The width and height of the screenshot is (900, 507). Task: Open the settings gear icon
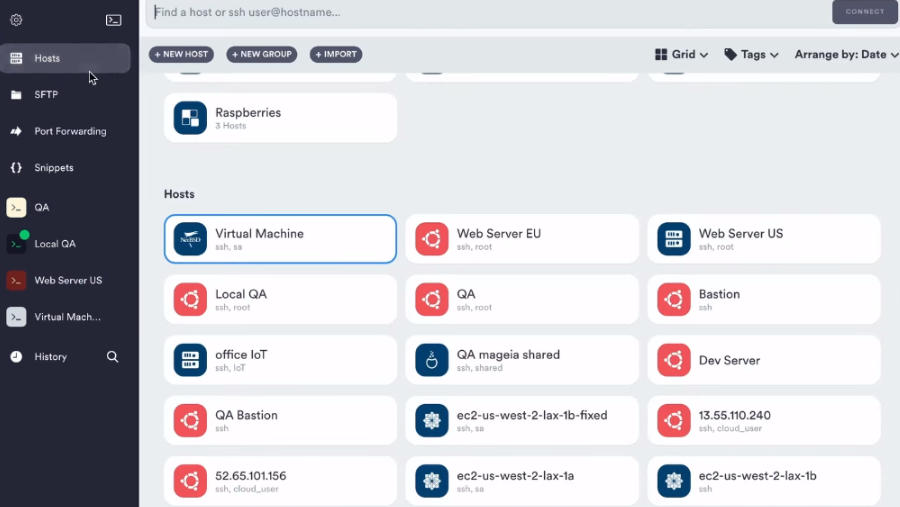pos(16,20)
